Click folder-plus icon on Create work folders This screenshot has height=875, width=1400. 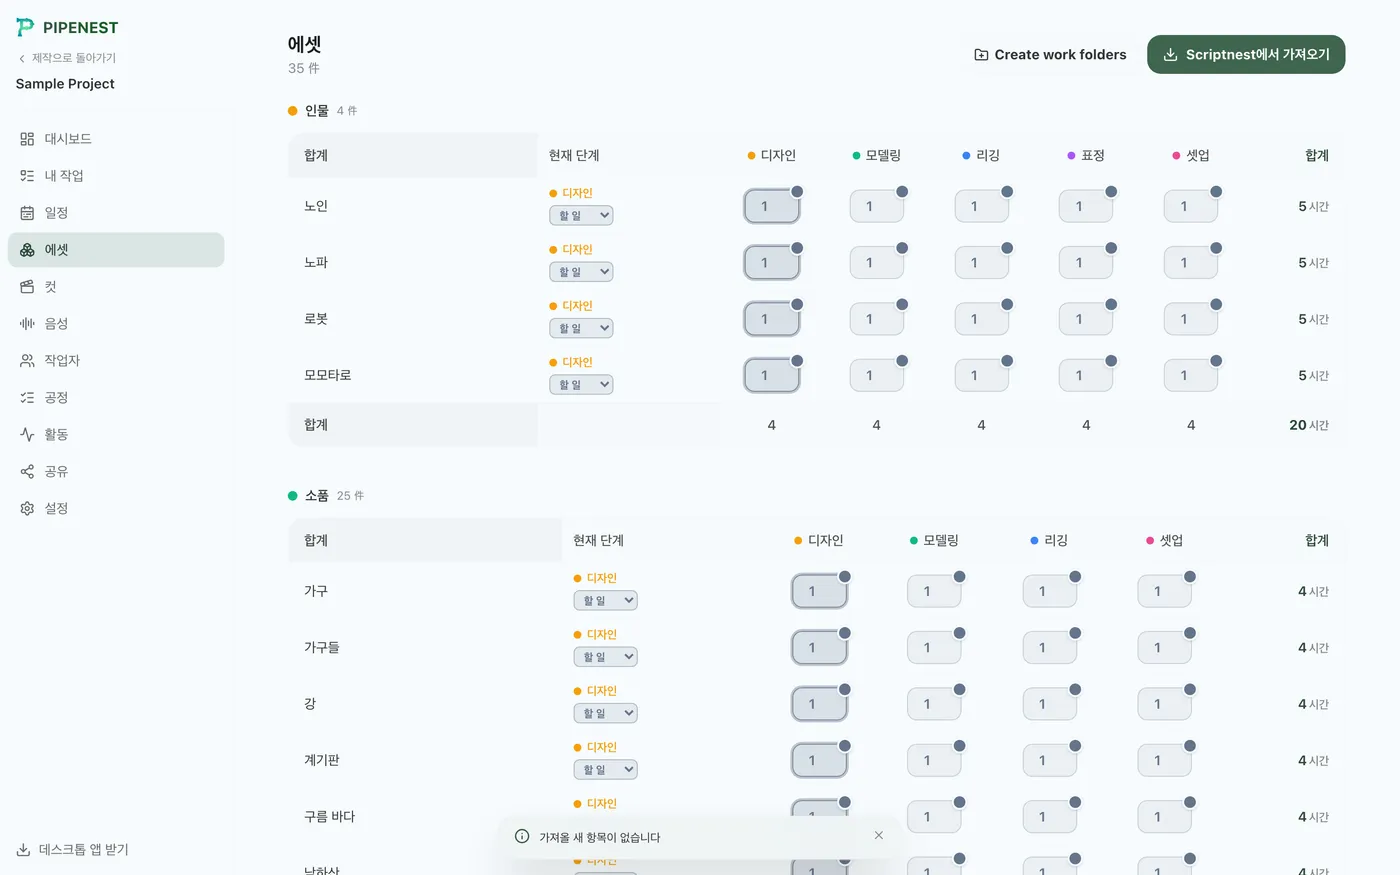click(x=981, y=55)
